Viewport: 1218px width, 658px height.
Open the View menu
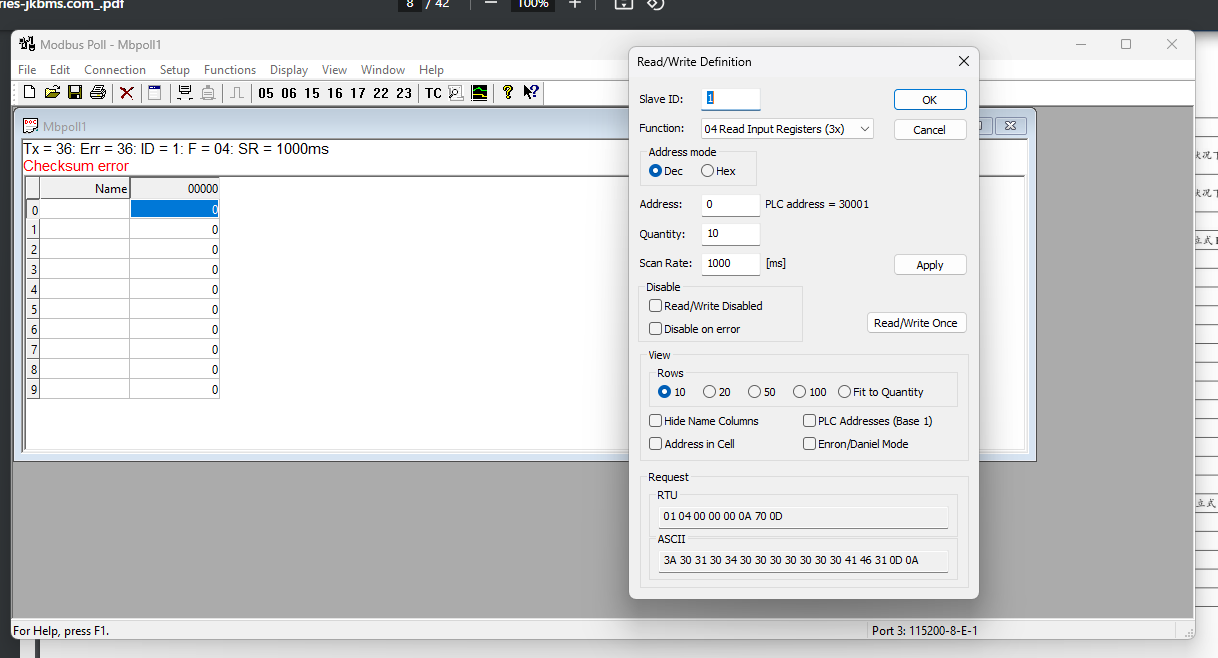coord(334,70)
